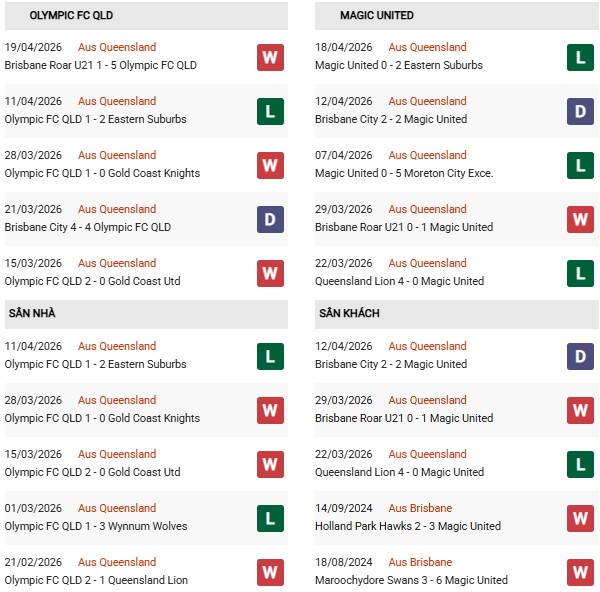The width and height of the screenshot is (600, 592).
Task: Click Brisbane City 4 - 4 Olympic FC QLD score
Action: 88,227
